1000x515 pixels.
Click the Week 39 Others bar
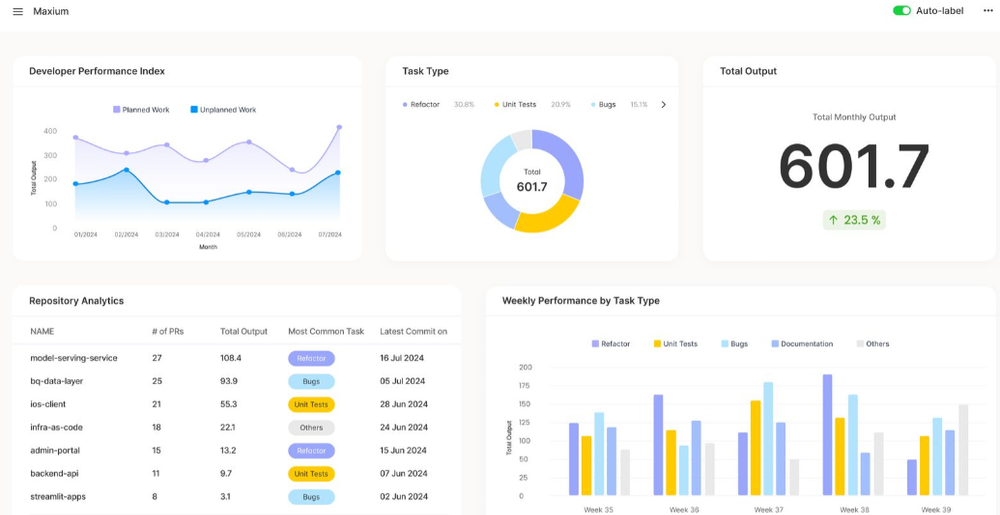click(x=963, y=450)
